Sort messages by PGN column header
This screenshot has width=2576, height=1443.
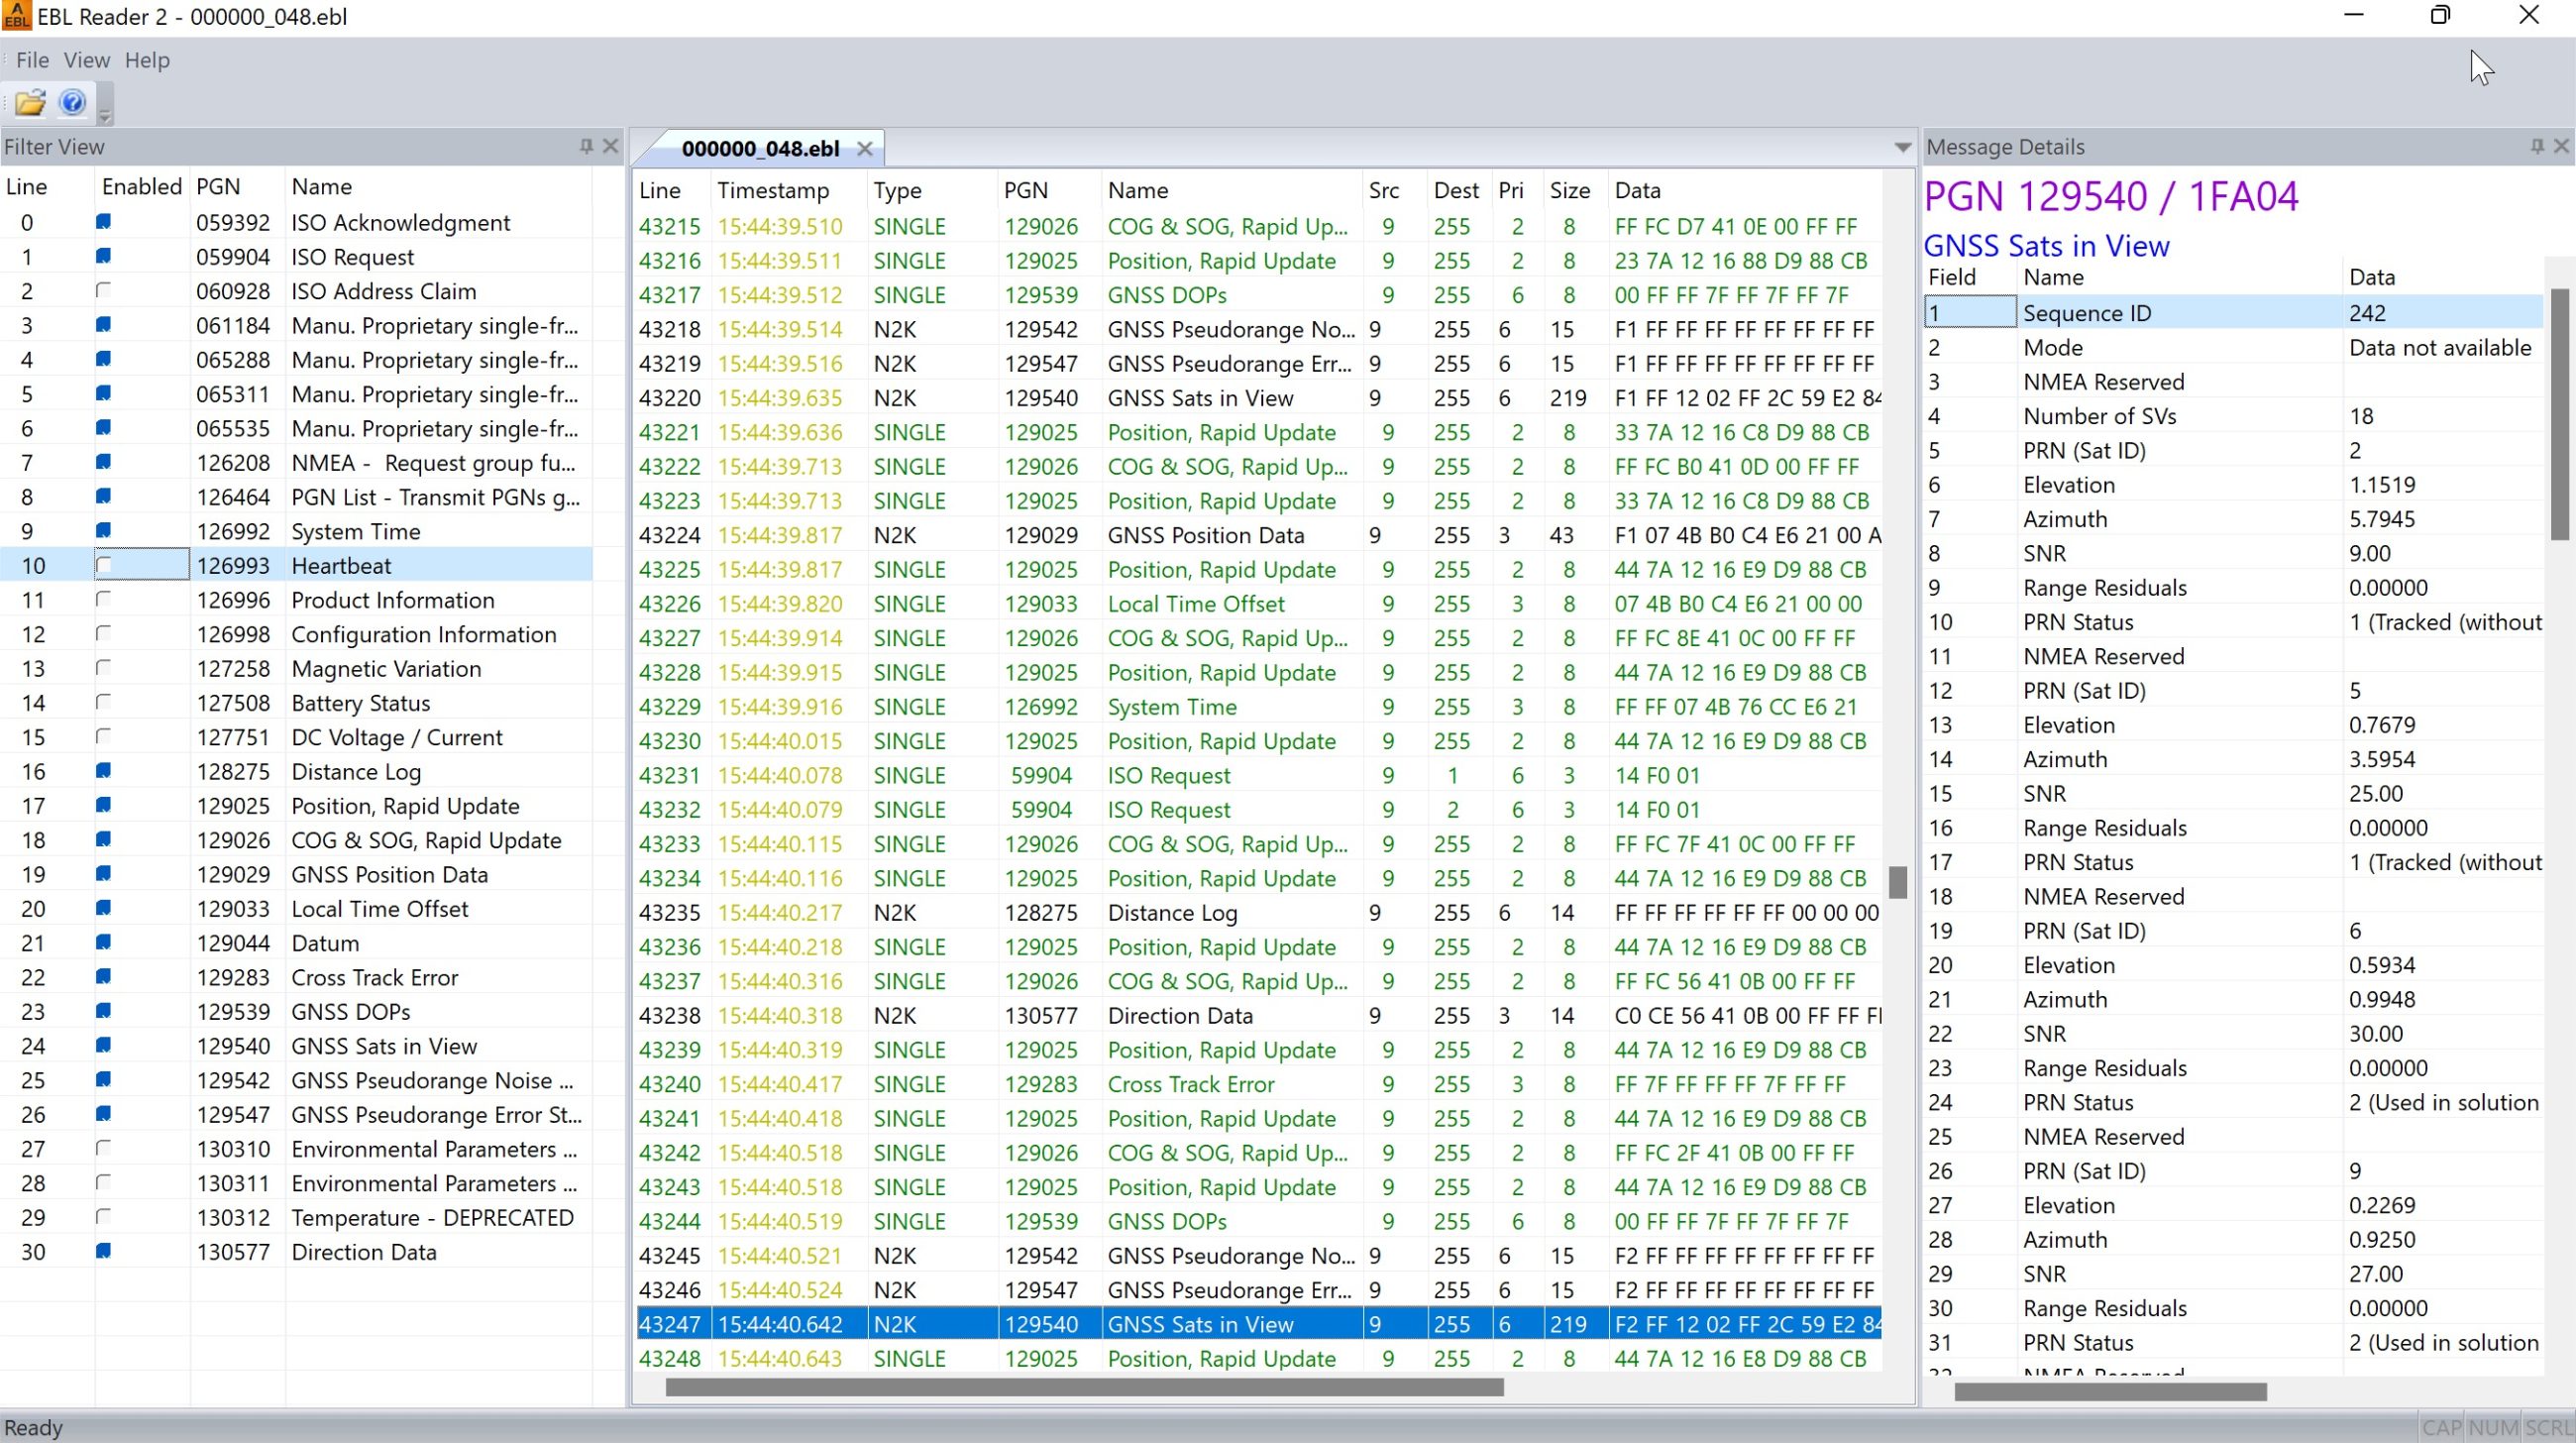coord(1049,190)
